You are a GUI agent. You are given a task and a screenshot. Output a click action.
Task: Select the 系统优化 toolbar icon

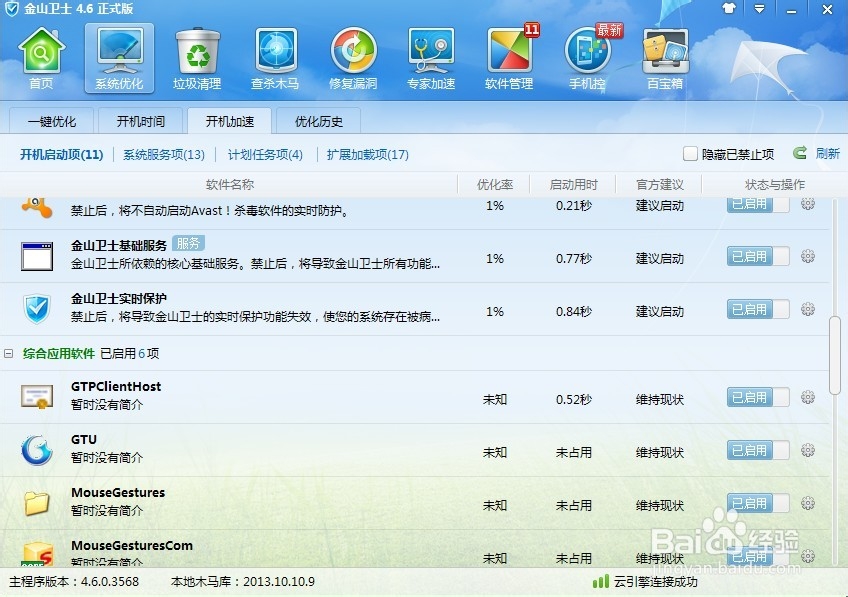pyautogui.click(x=120, y=58)
